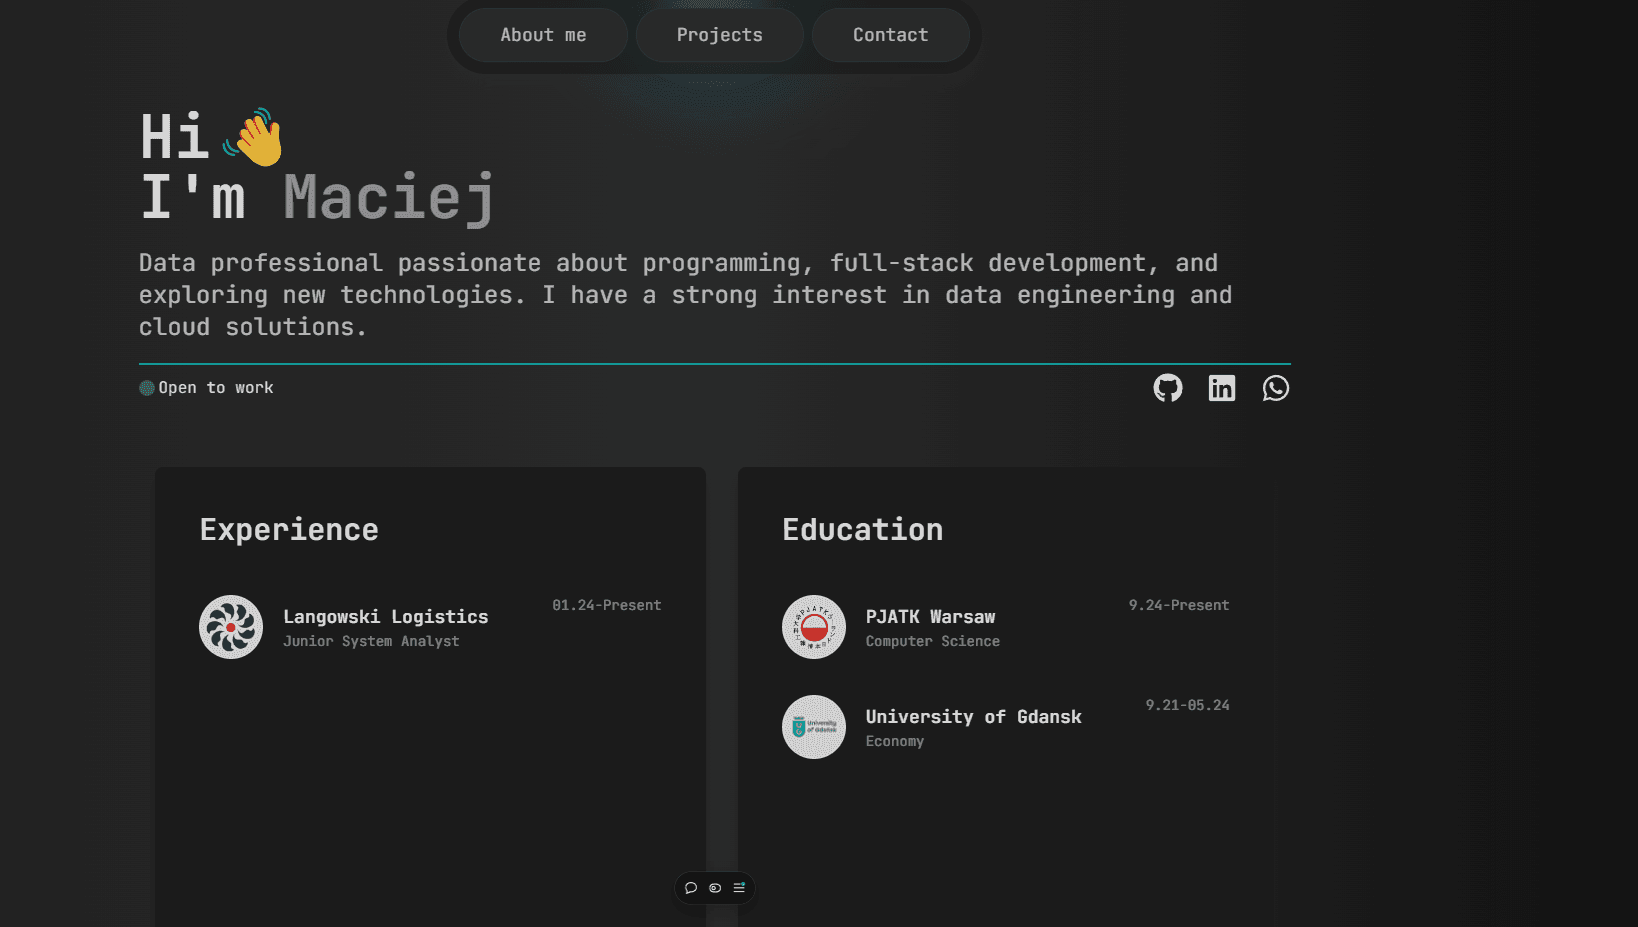1638x927 pixels.
Task: Switch to the Projects tab
Action: click(x=719, y=34)
